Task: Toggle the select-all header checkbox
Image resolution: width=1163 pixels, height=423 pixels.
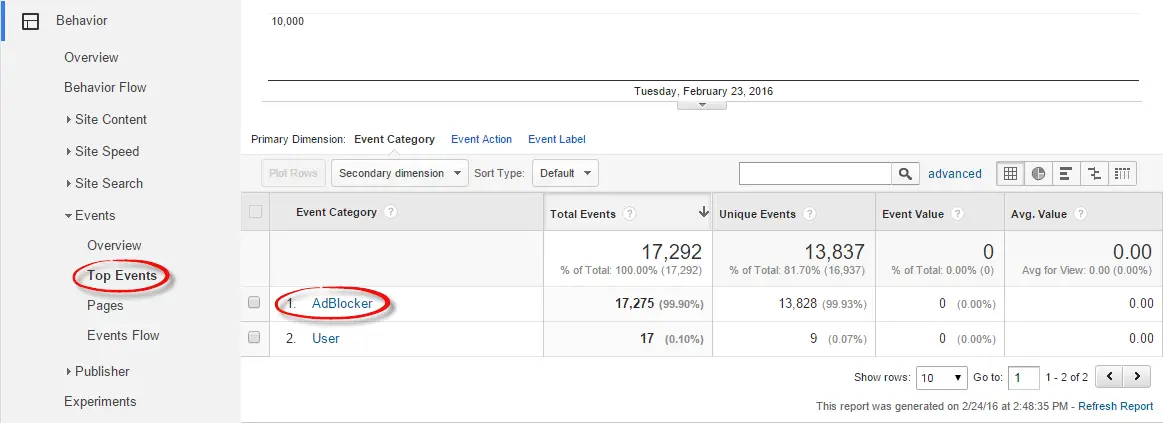Action: tap(255, 212)
